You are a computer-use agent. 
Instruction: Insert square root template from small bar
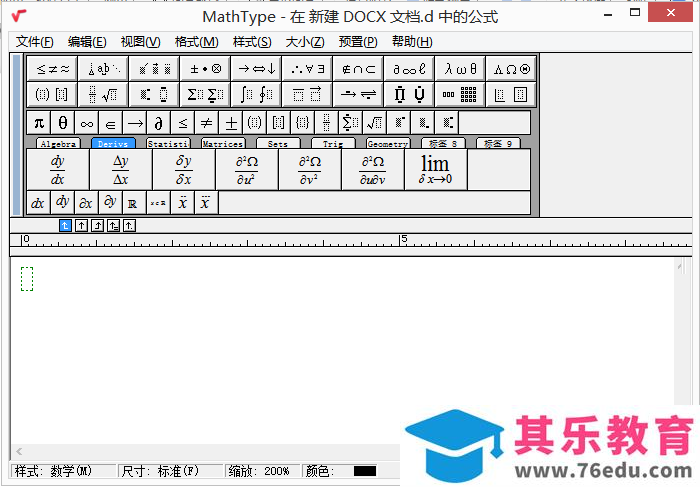pos(375,123)
